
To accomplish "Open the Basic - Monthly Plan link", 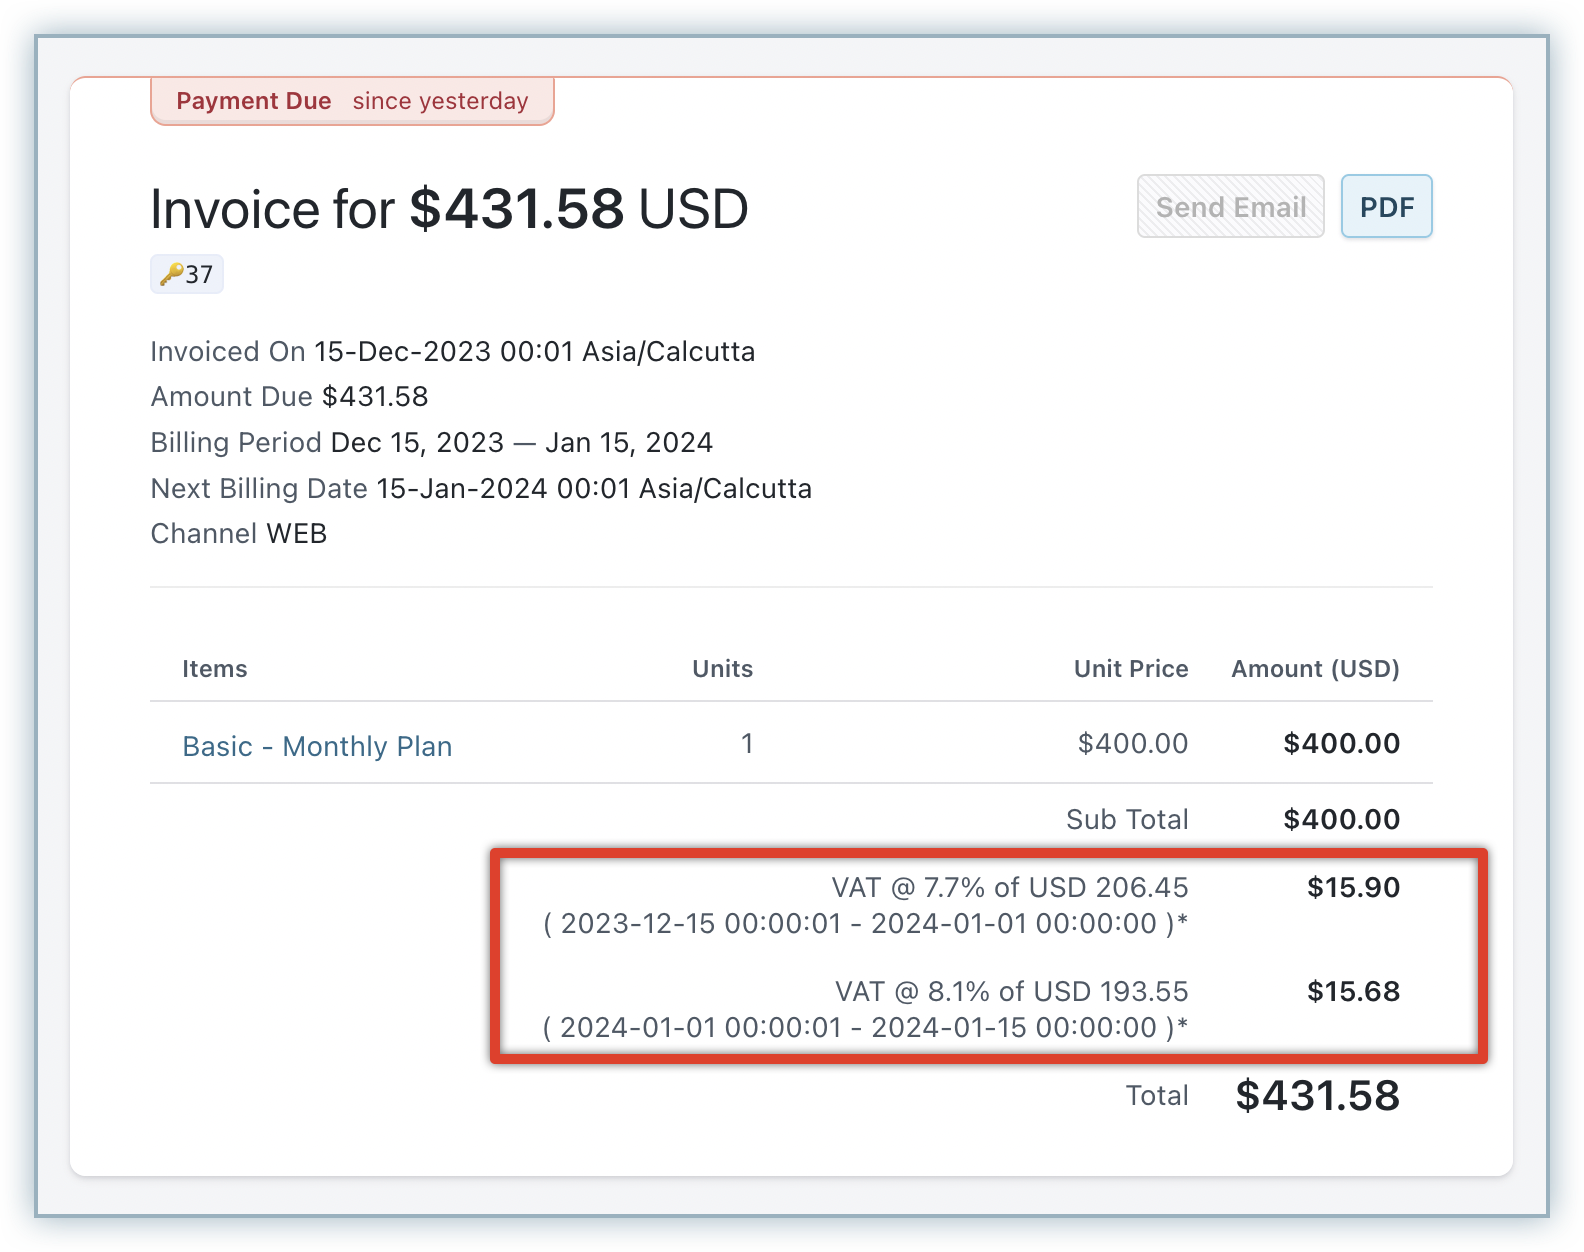I will (317, 746).
